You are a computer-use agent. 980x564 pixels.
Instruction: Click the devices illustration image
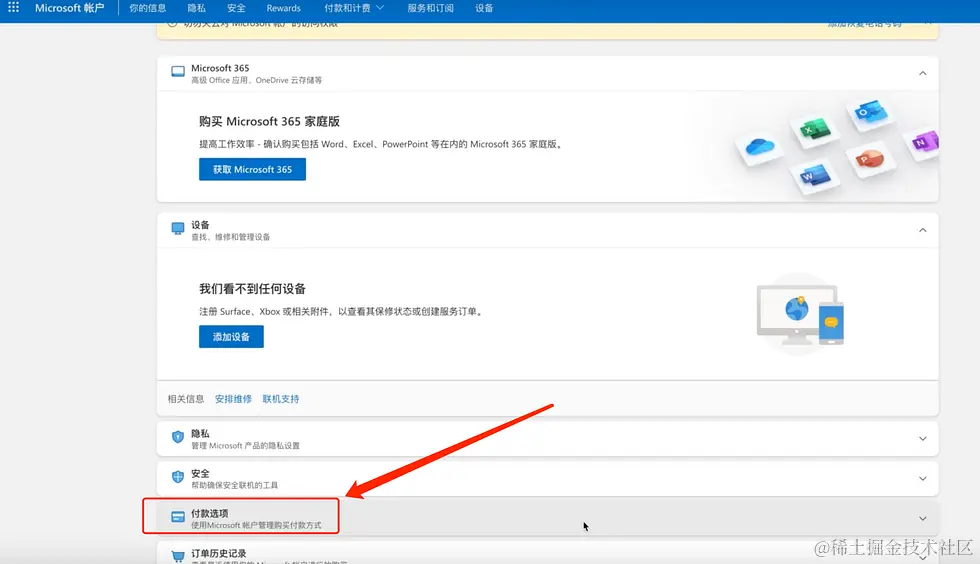801,314
